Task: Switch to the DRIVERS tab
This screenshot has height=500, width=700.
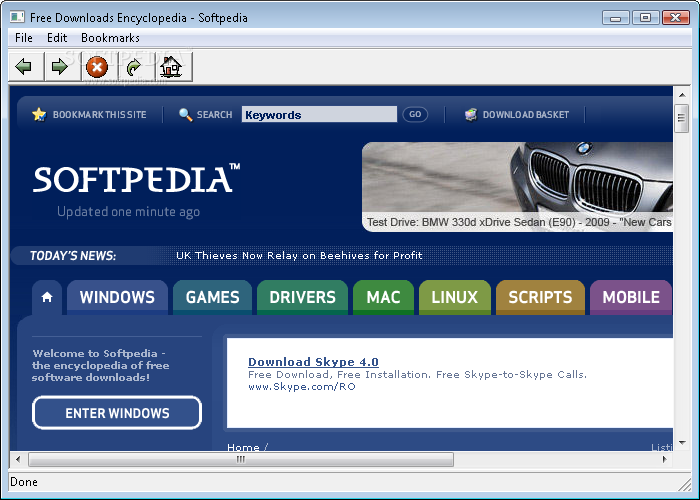Action: click(302, 297)
